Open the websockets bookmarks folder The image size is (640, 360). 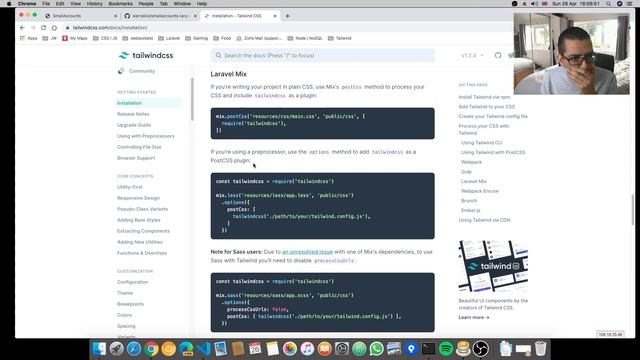pyautogui.click(x=138, y=38)
